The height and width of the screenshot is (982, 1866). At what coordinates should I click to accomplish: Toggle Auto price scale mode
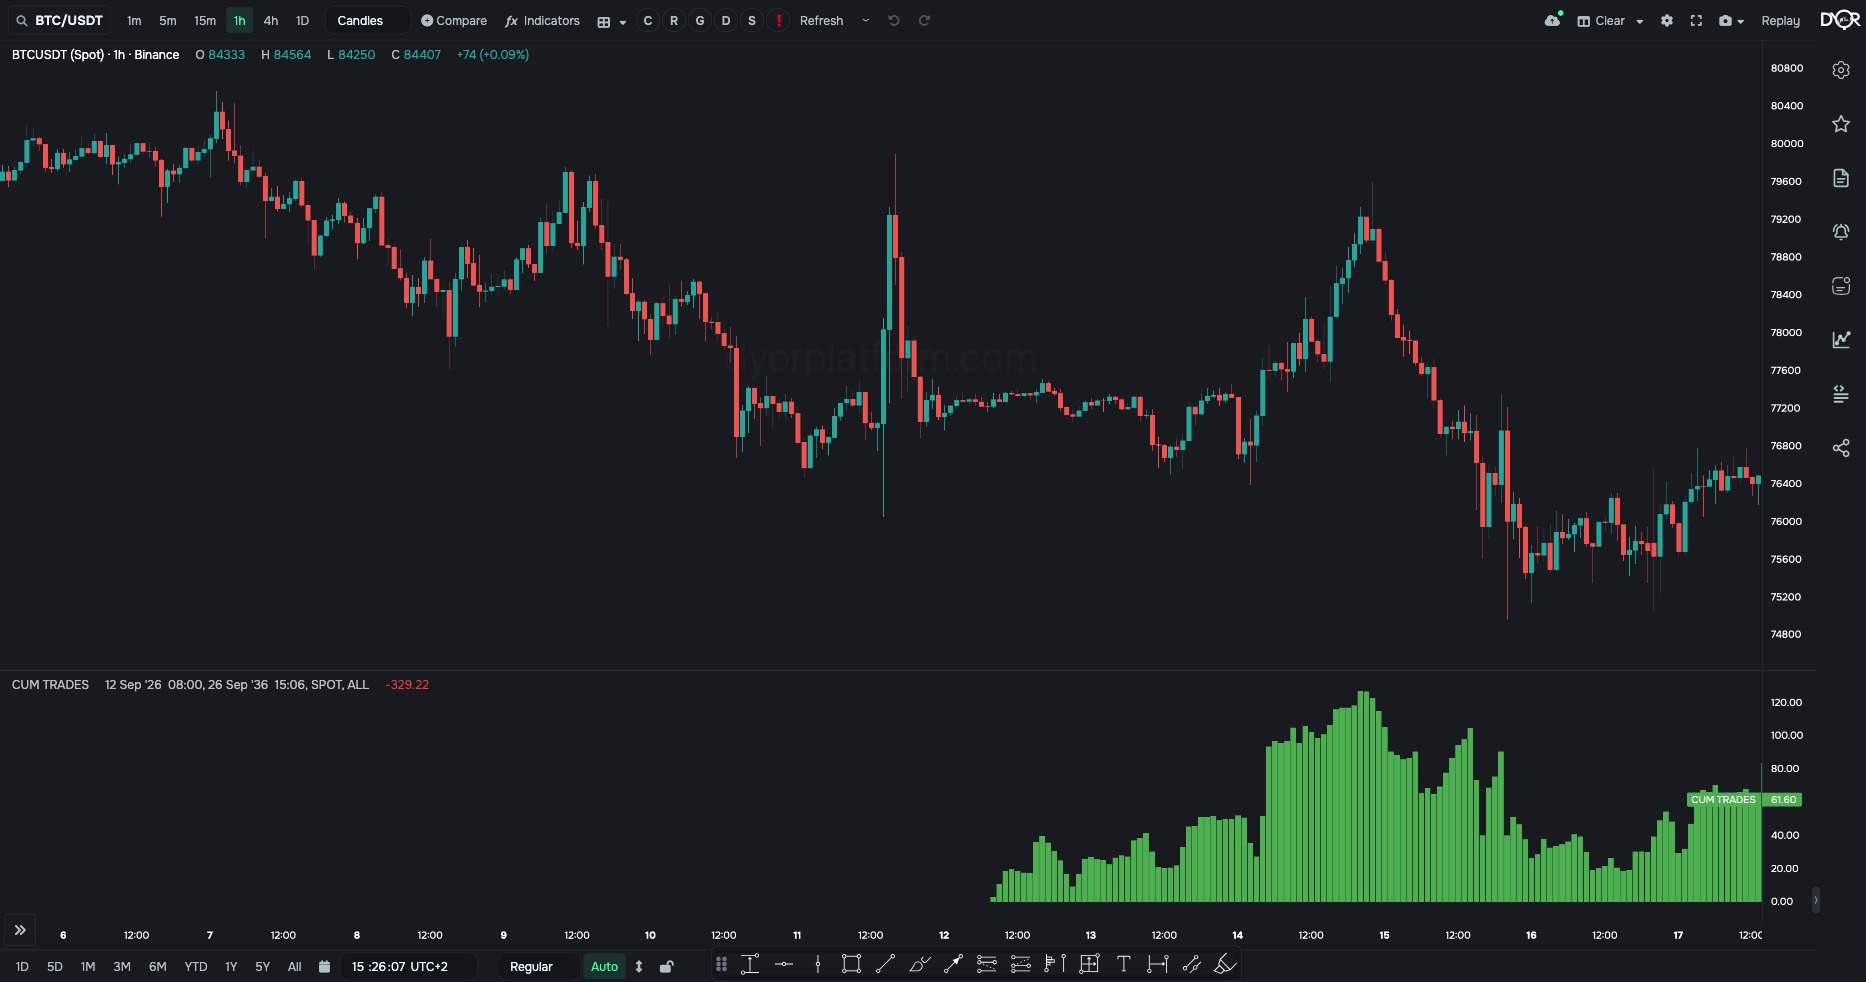pyautogui.click(x=604, y=967)
